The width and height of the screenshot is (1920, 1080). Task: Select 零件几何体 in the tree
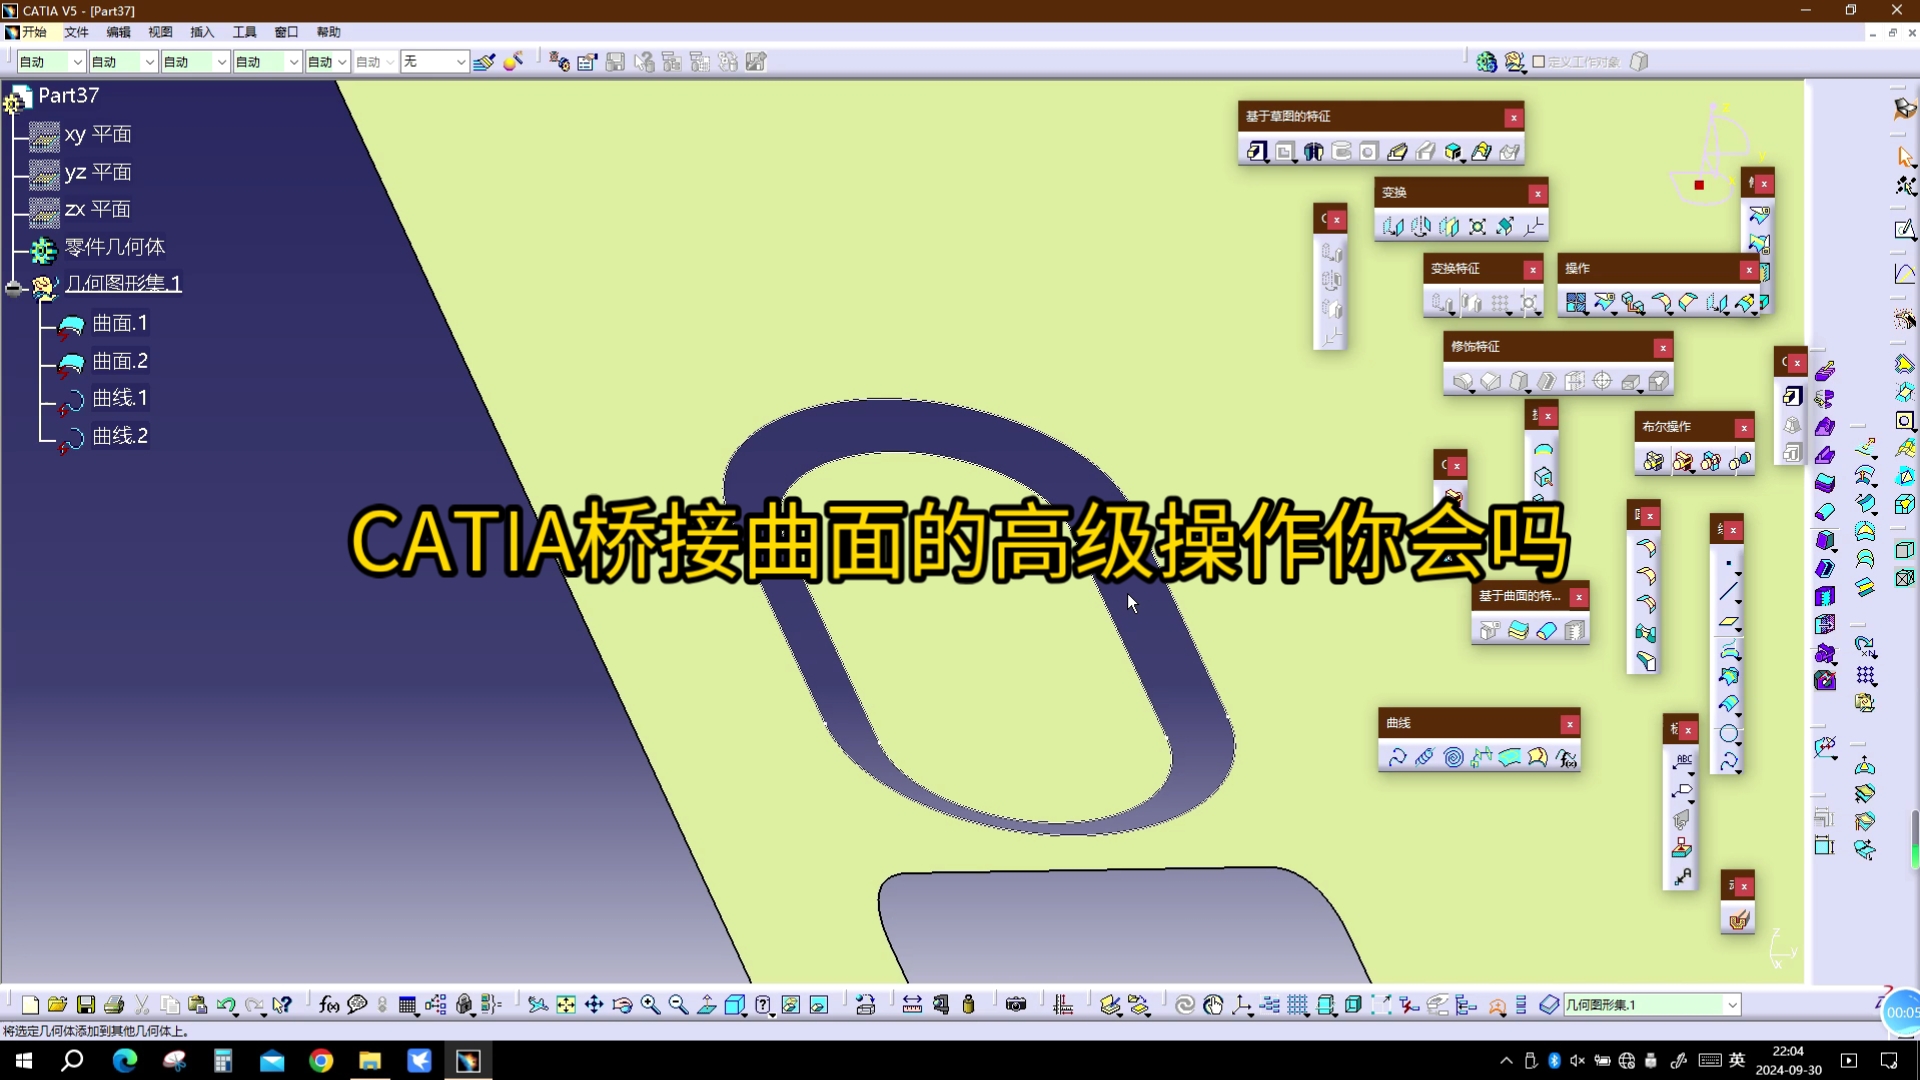pyautogui.click(x=115, y=247)
